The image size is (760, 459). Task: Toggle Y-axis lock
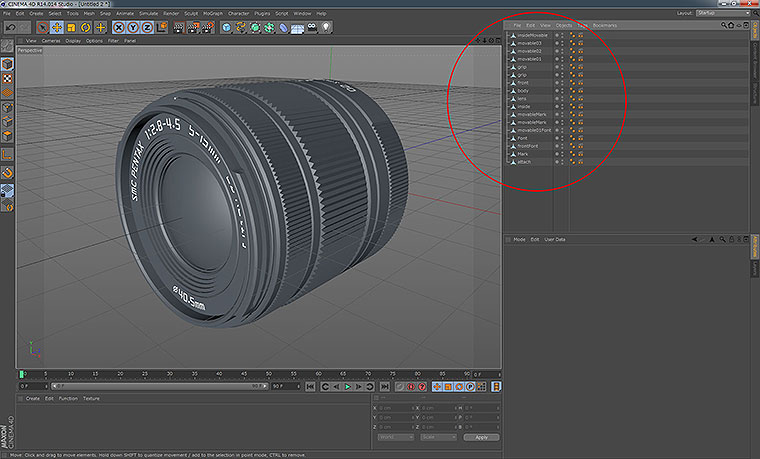(x=132, y=28)
